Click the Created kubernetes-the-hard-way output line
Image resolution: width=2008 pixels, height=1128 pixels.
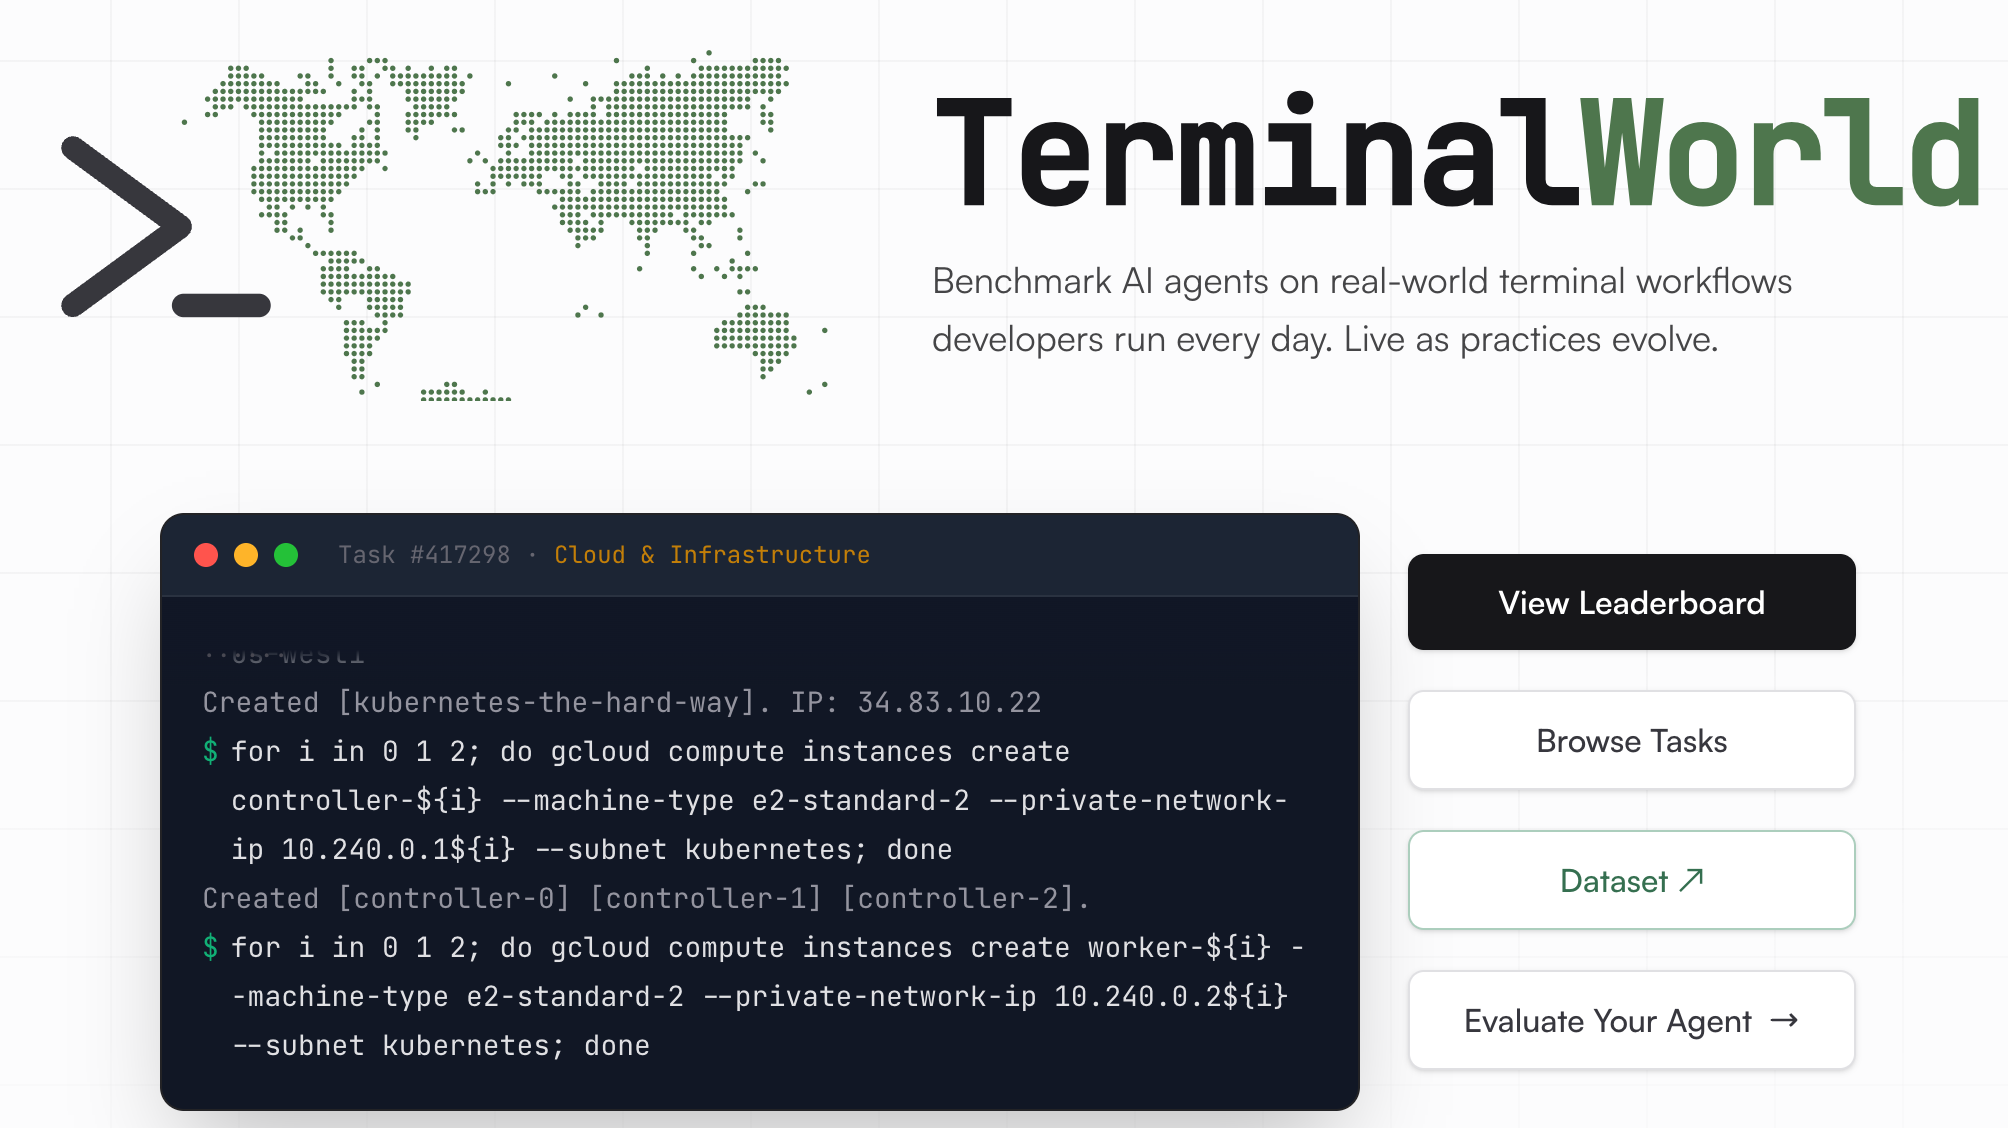click(x=622, y=703)
